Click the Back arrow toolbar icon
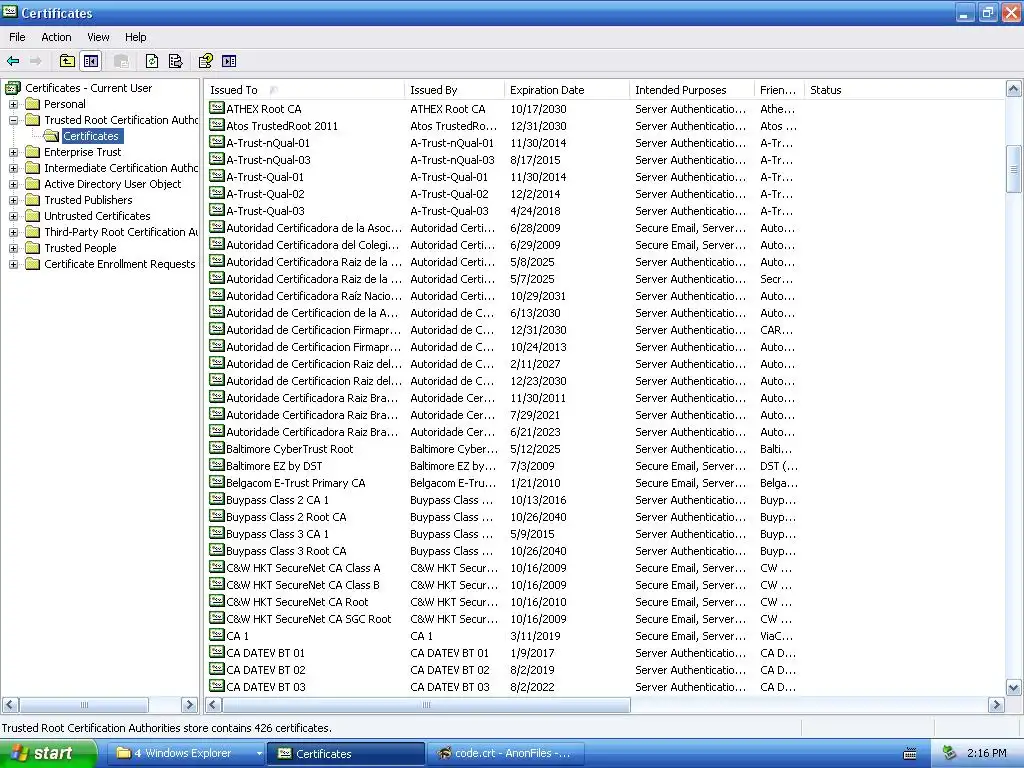1024x768 pixels. 13,61
